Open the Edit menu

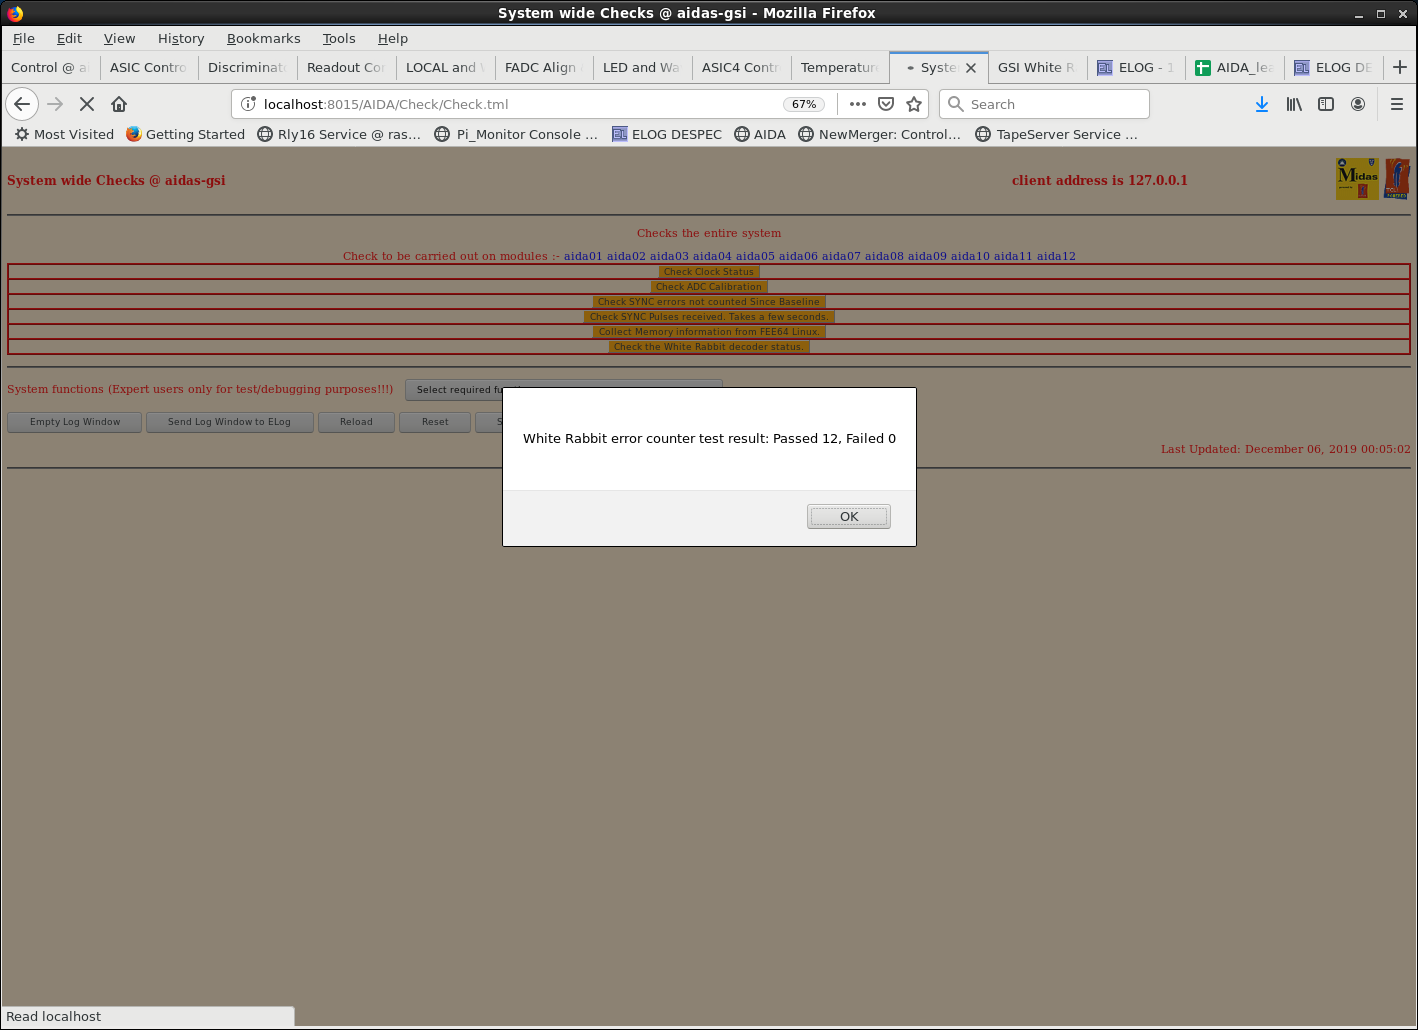point(69,38)
